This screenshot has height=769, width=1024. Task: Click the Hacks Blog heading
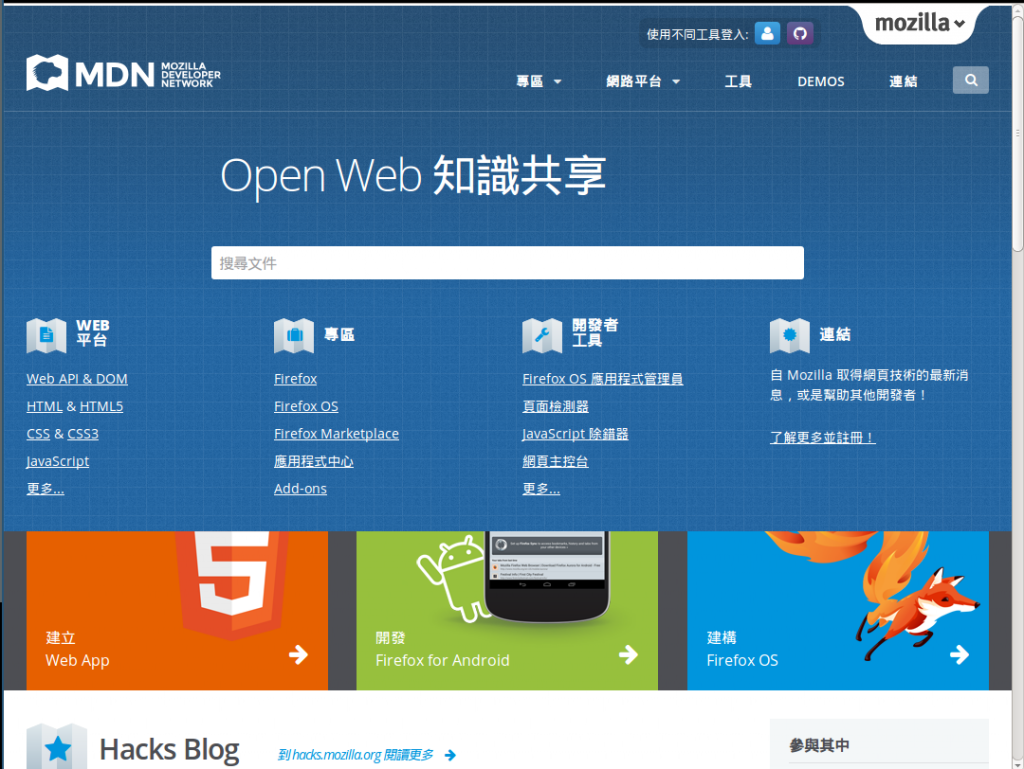[x=169, y=749]
